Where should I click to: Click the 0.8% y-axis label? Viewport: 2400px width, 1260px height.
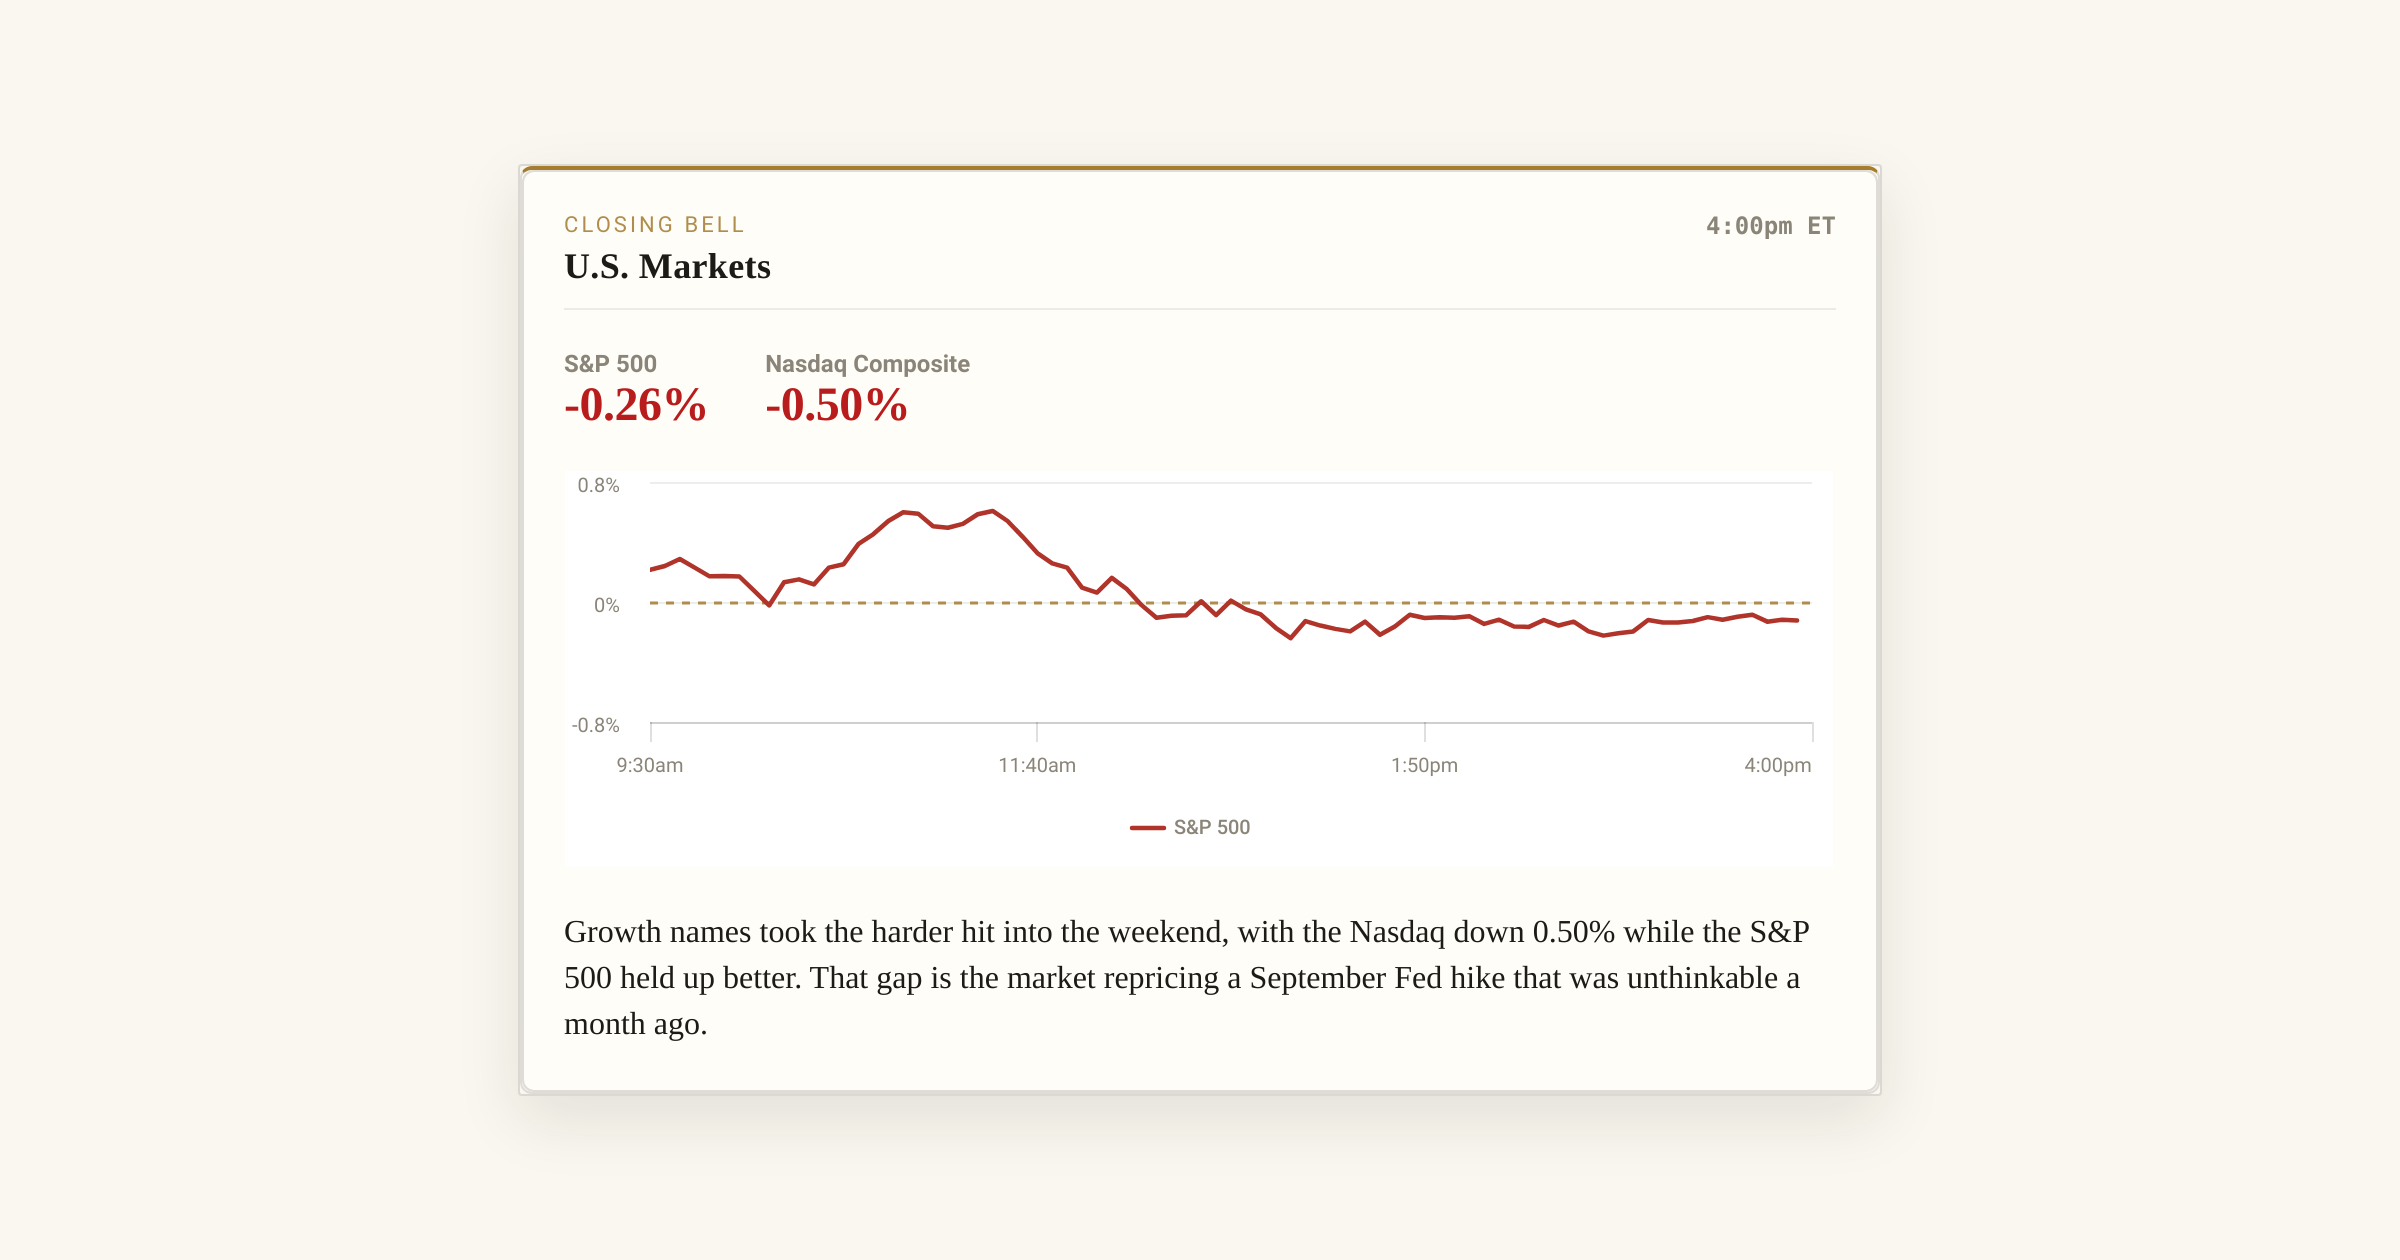(x=598, y=485)
